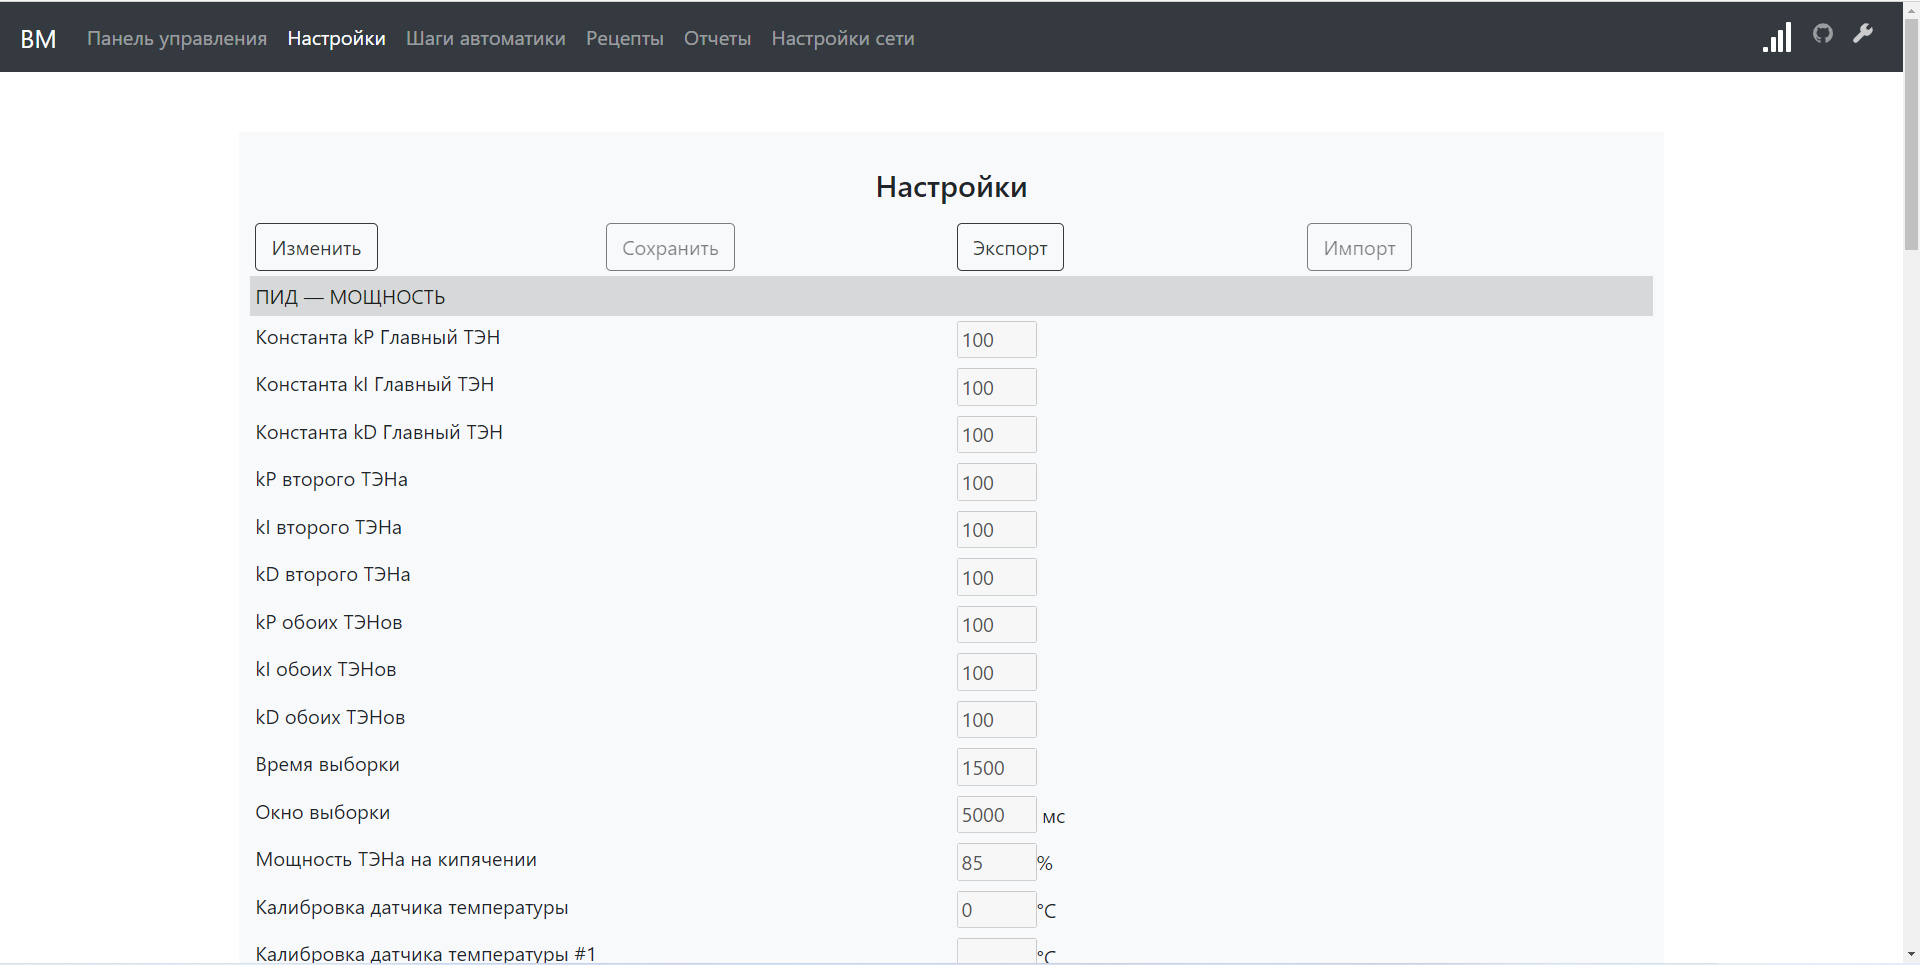Click Калибровка датчика температуры field showing 0
Image resolution: width=1920 pixels, height=965 pixels.
click(x=996, y=910)
